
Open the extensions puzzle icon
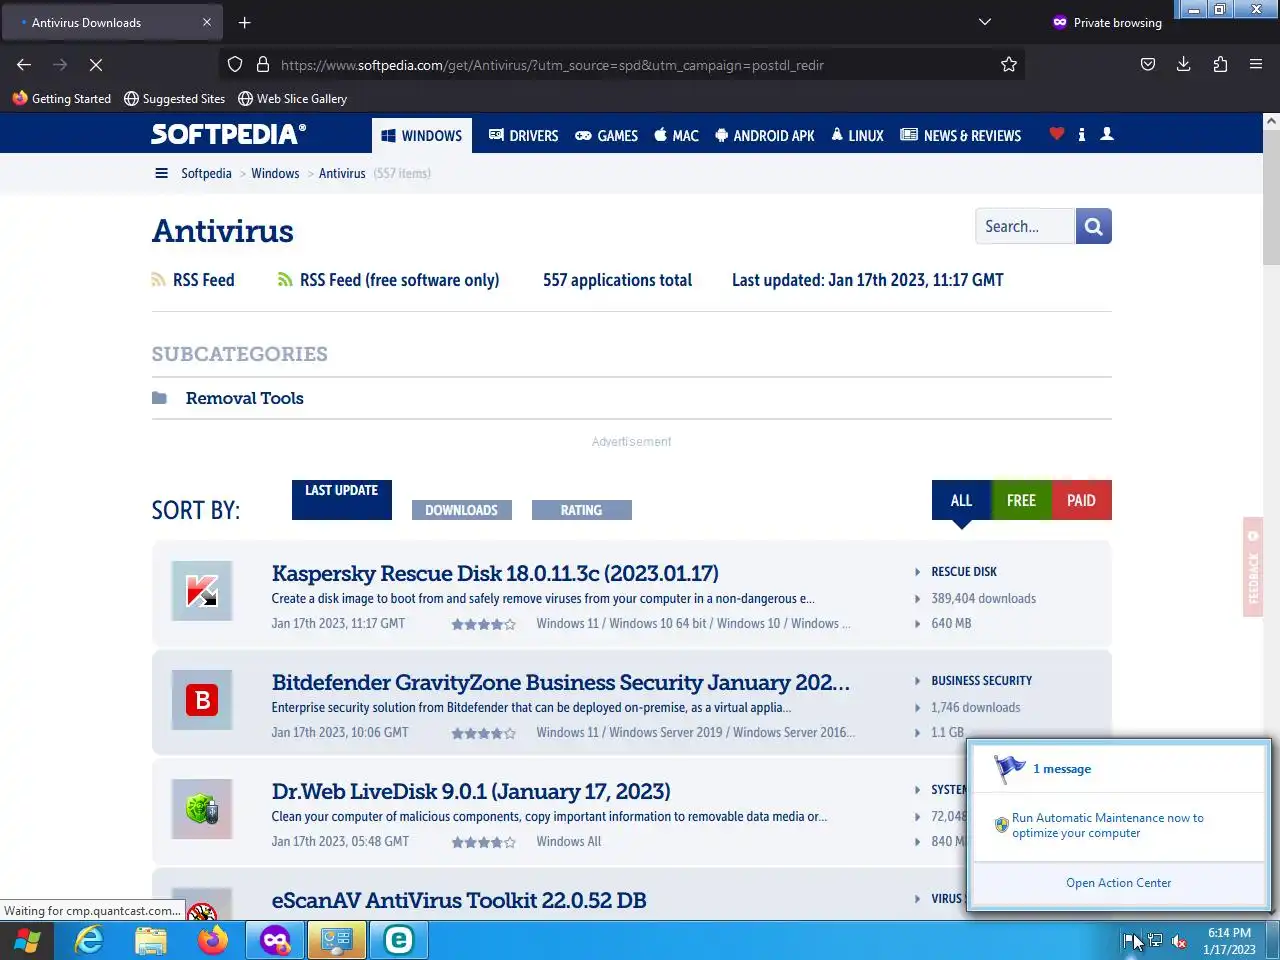[x=1220, y=64]
